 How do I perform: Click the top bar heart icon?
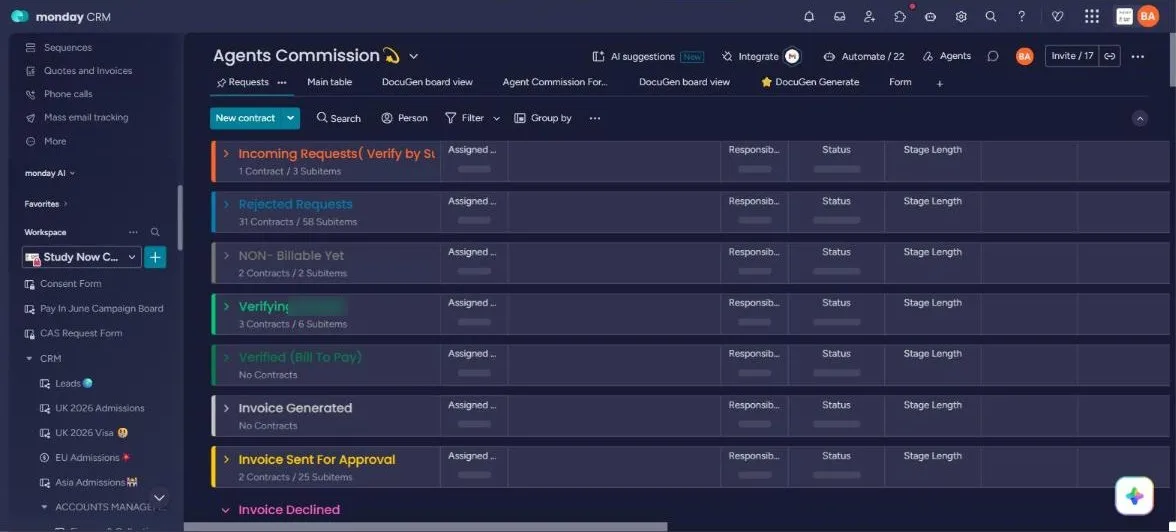point(1058,17)
